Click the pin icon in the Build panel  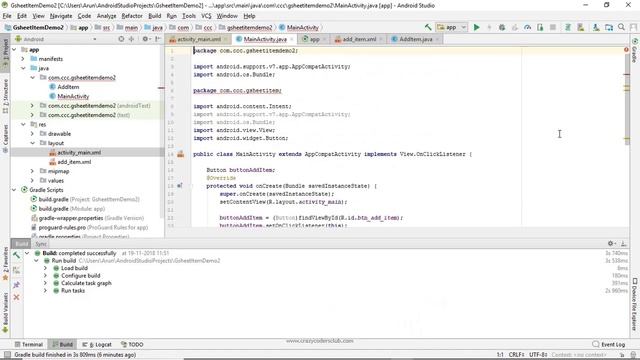(16, 284)
